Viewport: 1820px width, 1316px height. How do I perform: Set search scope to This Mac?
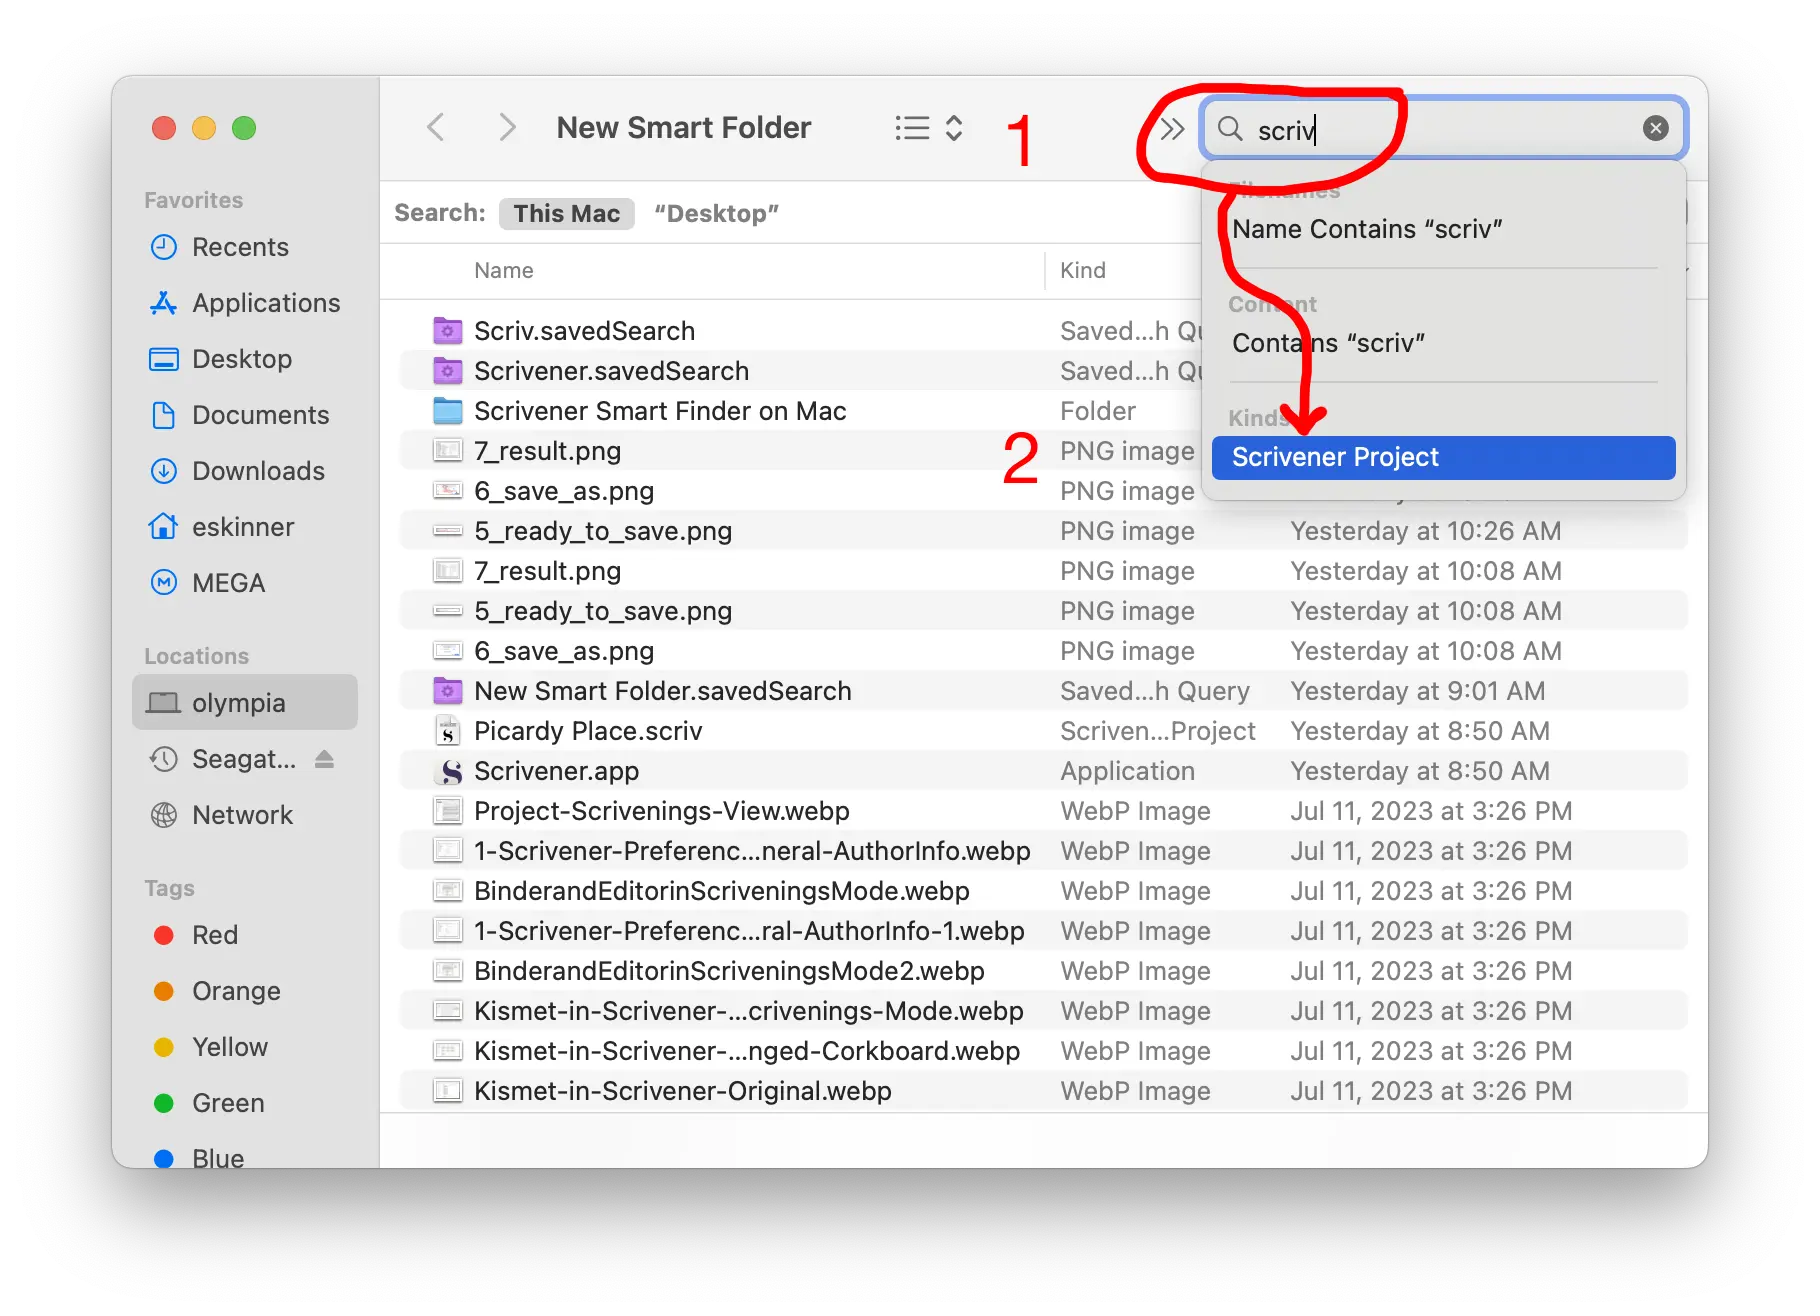tap(566, 213)
